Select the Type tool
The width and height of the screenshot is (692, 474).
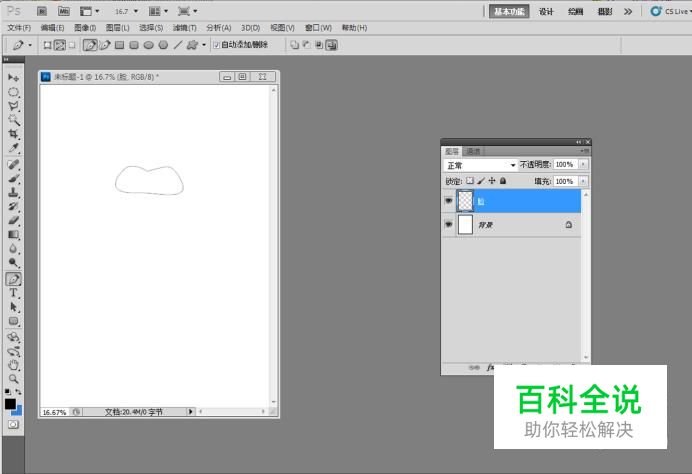pyautogui.click(x=13, y=293)
